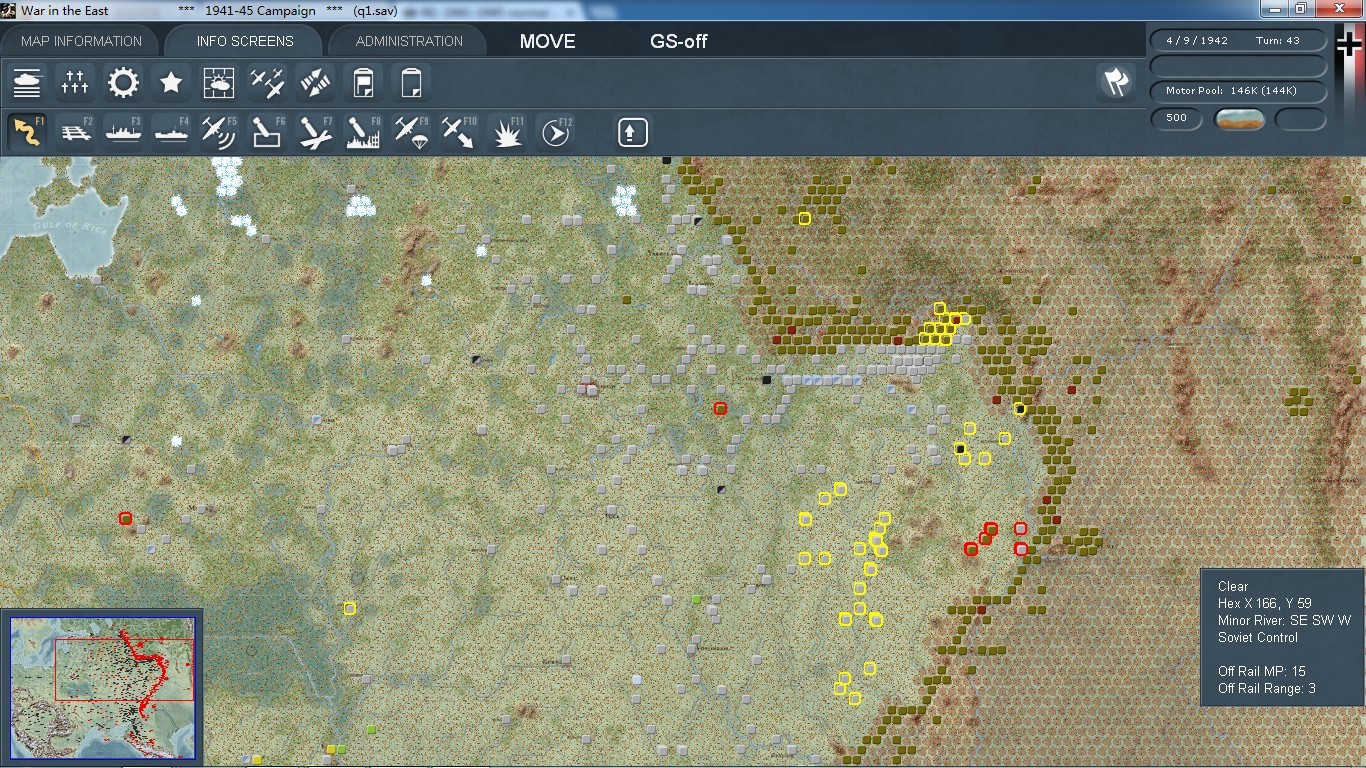Screen dimensions: 1366x768
Task: Click the weather landscape thumbnail
Action: pyautogui.click(x=1240, y=119)
